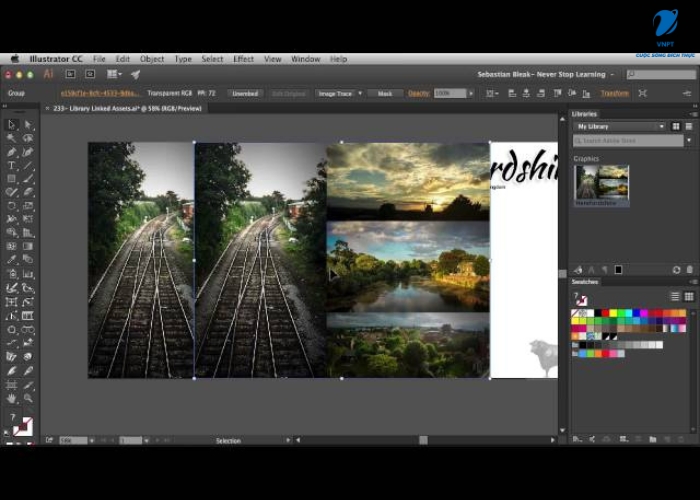Click the Unembed button
The image size is (700, 500).
245,93
